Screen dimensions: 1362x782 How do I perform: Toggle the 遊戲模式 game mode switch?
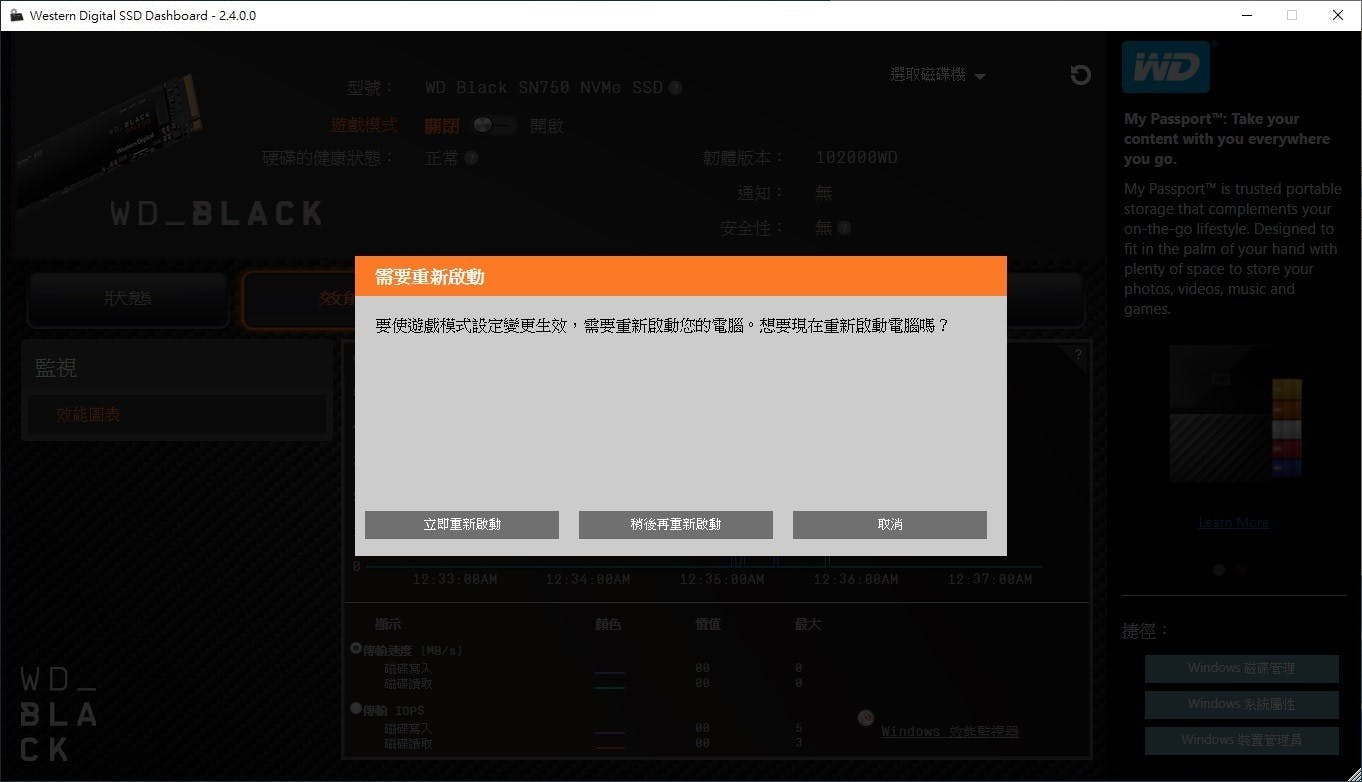494,126
